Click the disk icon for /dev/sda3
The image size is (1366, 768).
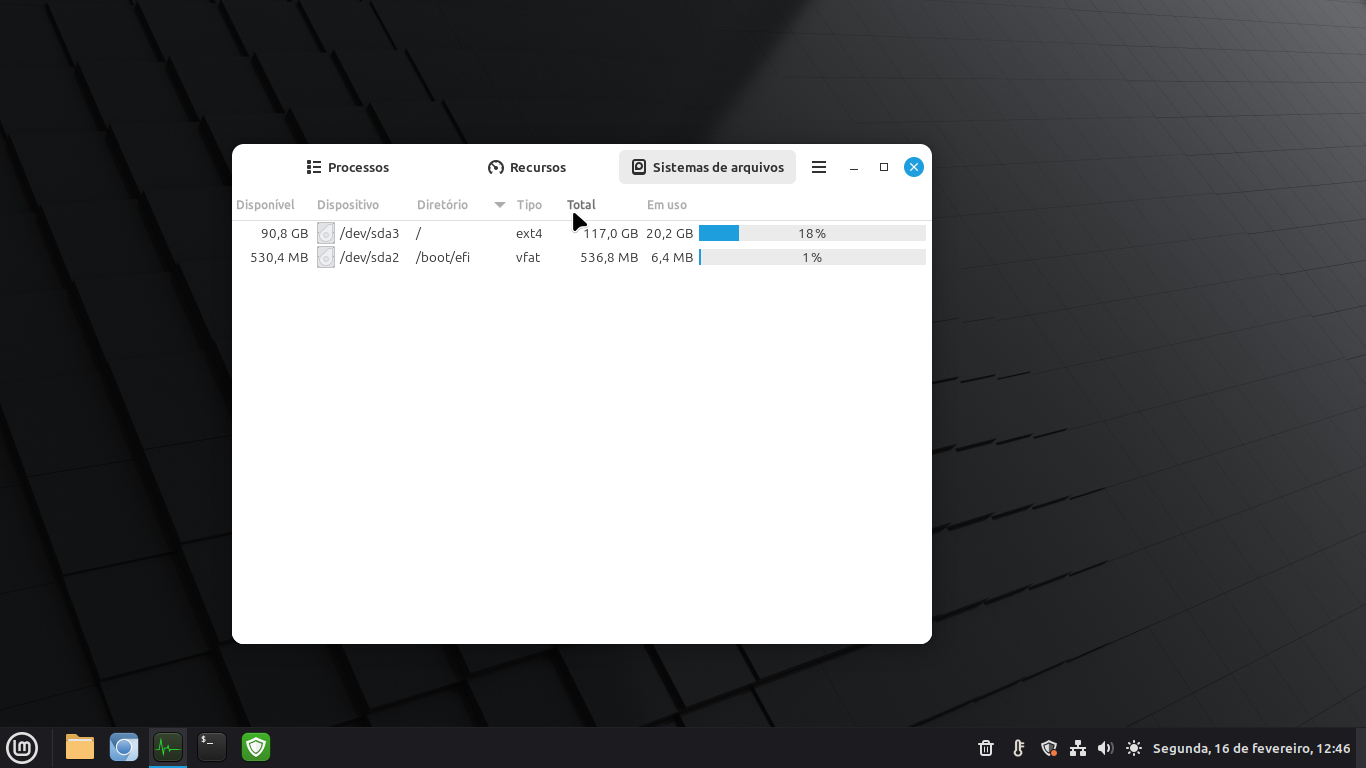pos(326,233)
